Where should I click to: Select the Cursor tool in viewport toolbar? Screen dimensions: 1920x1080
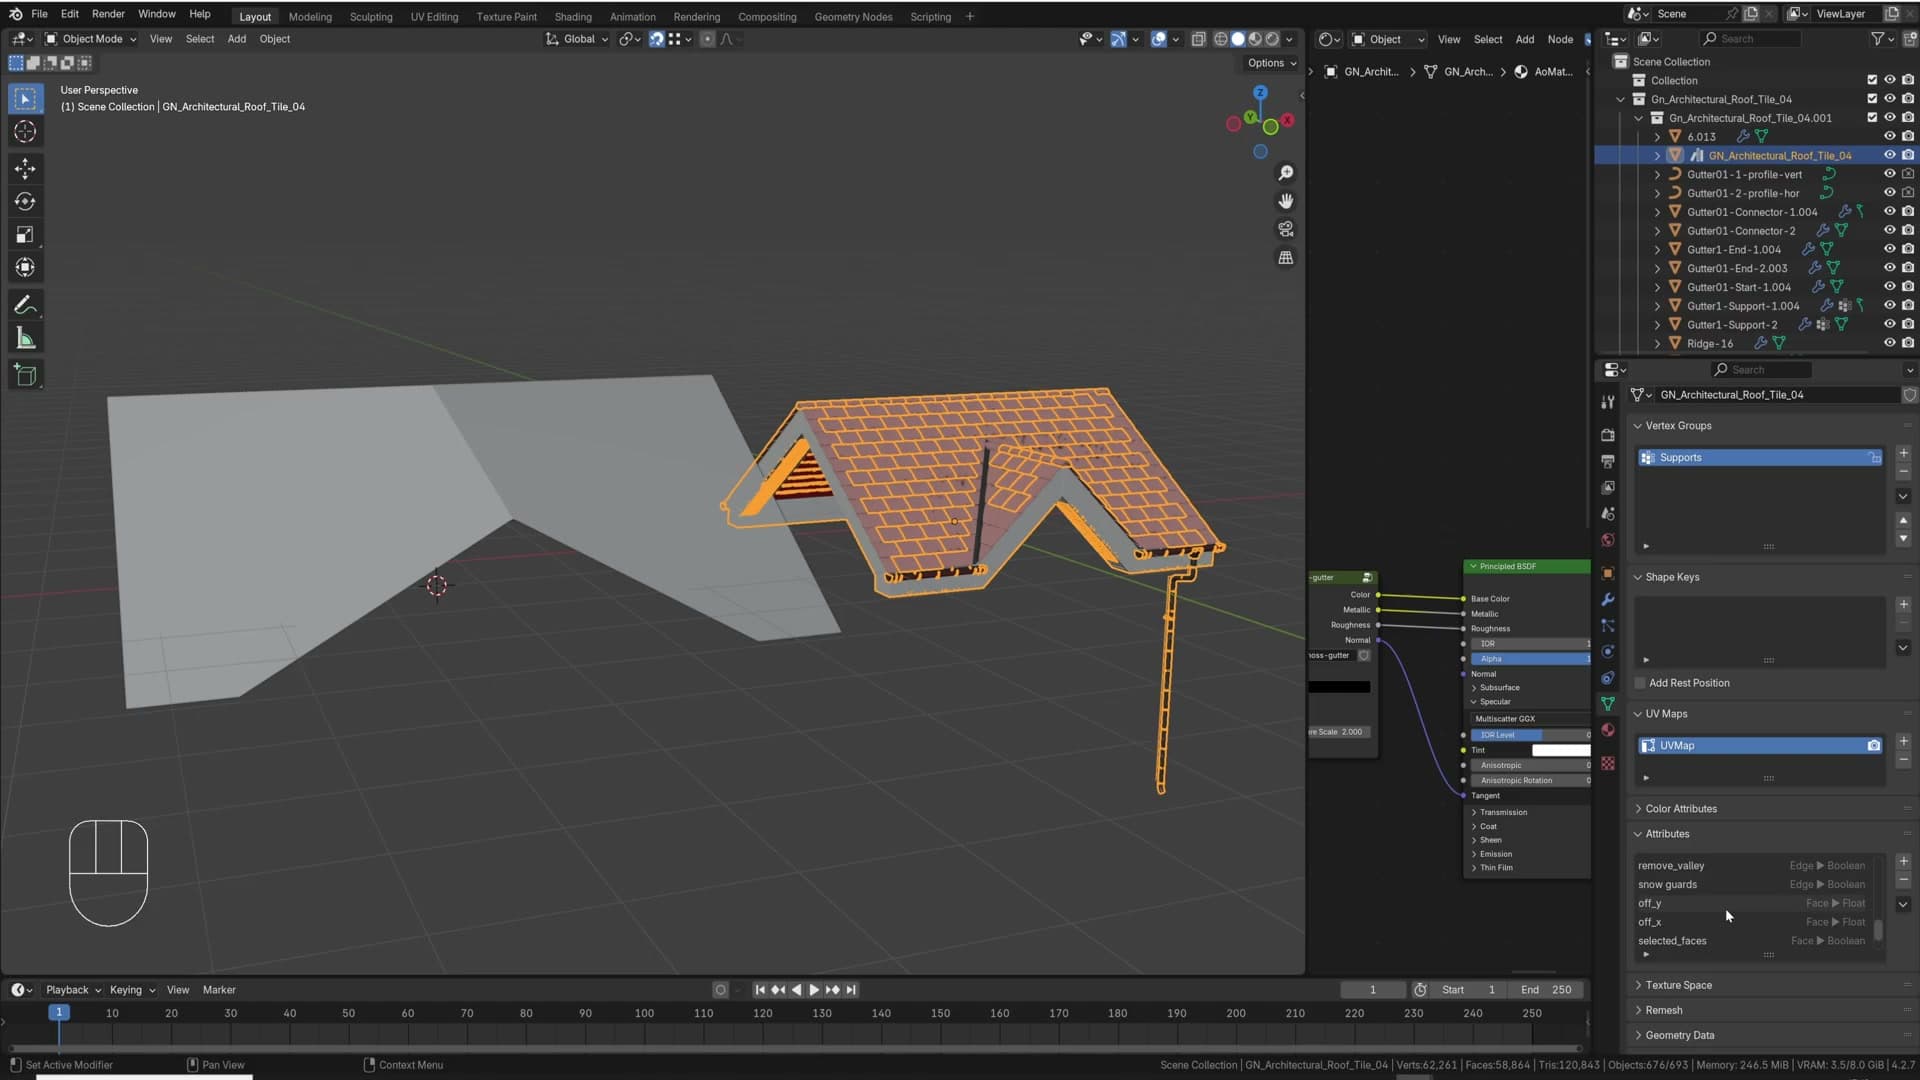point(25,132)
